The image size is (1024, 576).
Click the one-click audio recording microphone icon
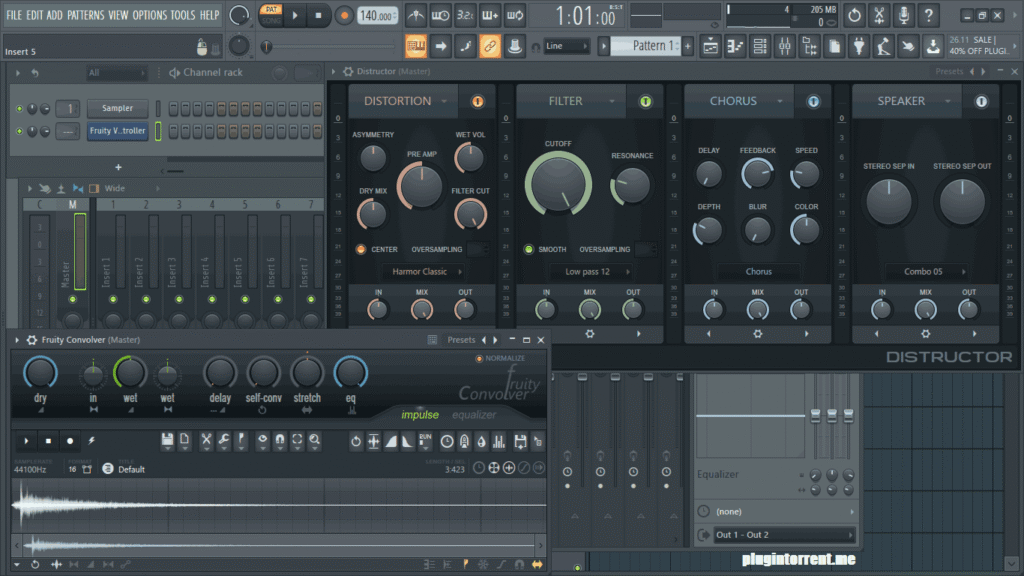(x=904, y=15)
